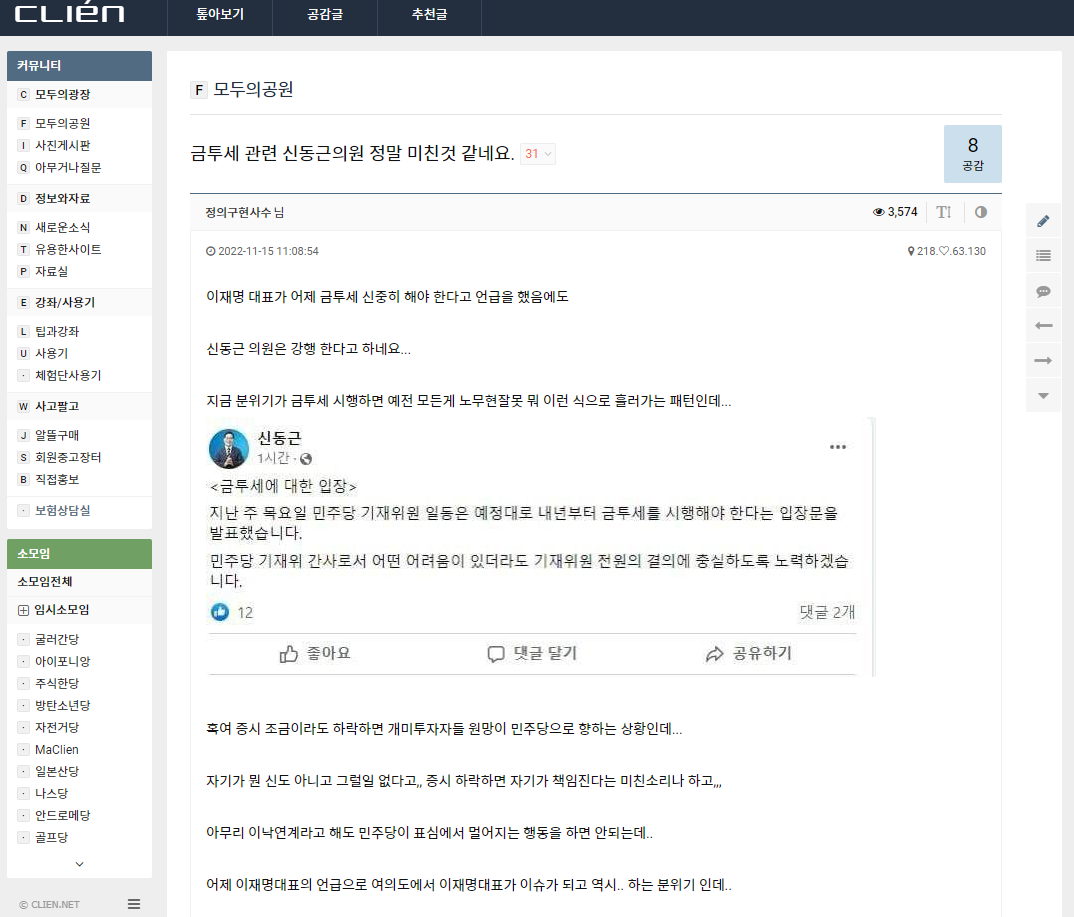Image resolution: width=1074 pixels, height=917 pixels.
Task: Click the scroll-down triangle icon
Action: [x=1043, y=395]
